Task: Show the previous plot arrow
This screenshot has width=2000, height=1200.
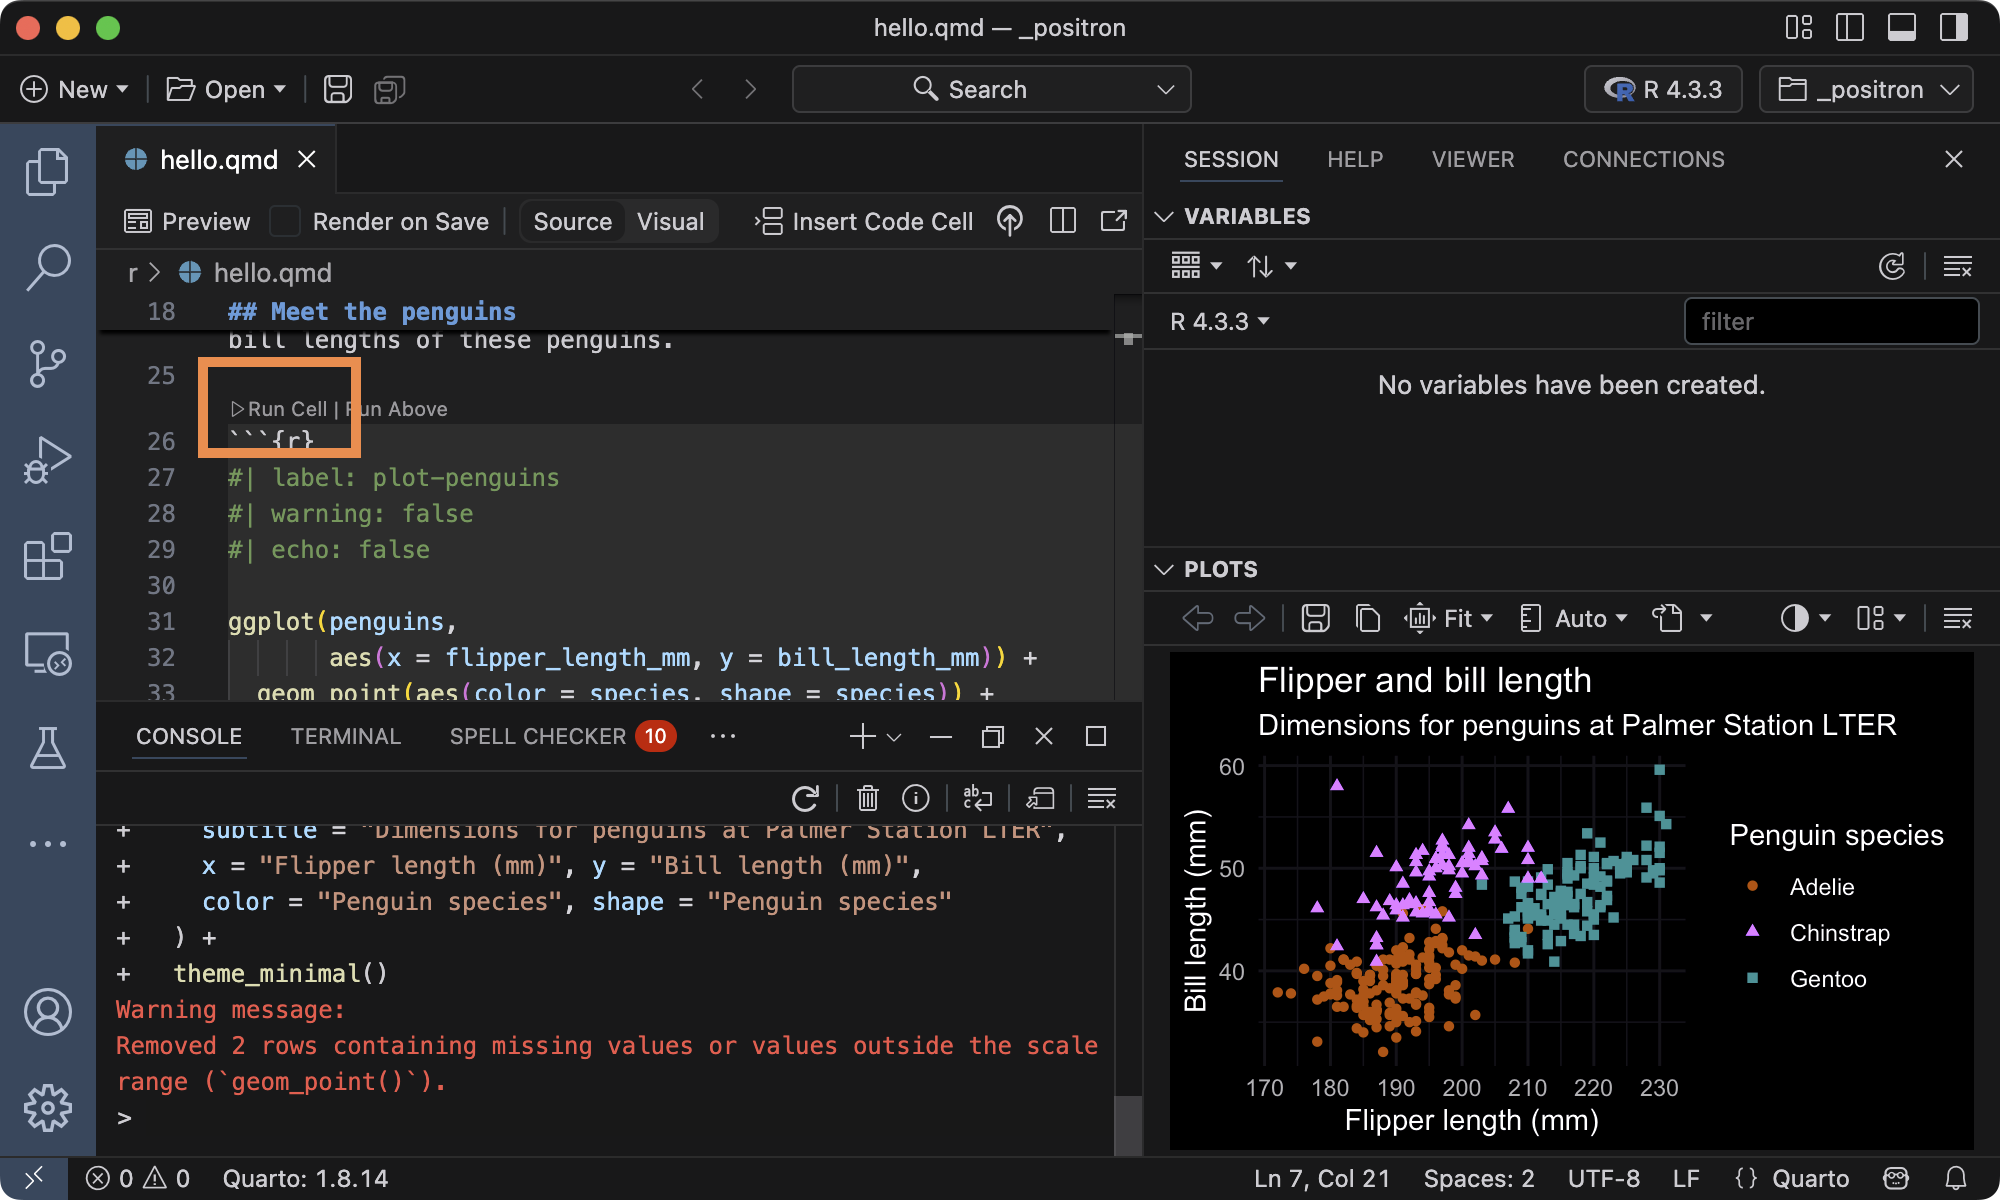Action: [1198, 618]
